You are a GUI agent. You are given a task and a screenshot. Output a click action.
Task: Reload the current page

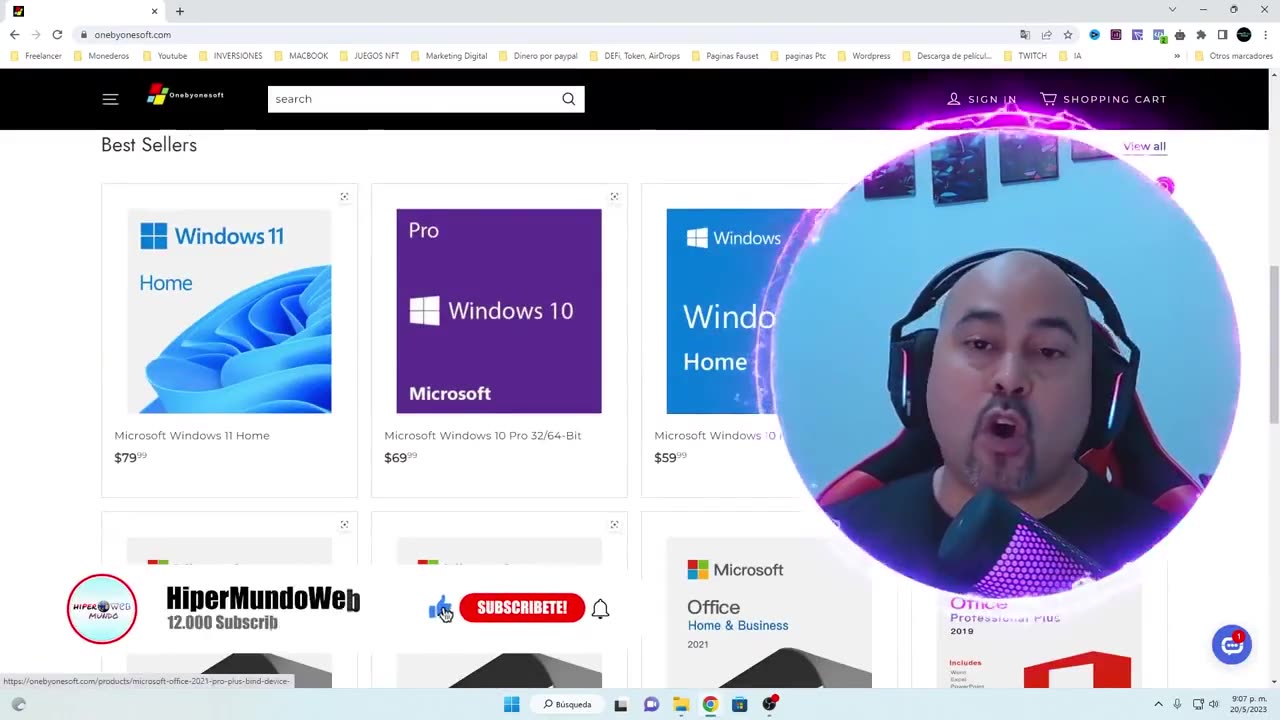click(57, 34)
